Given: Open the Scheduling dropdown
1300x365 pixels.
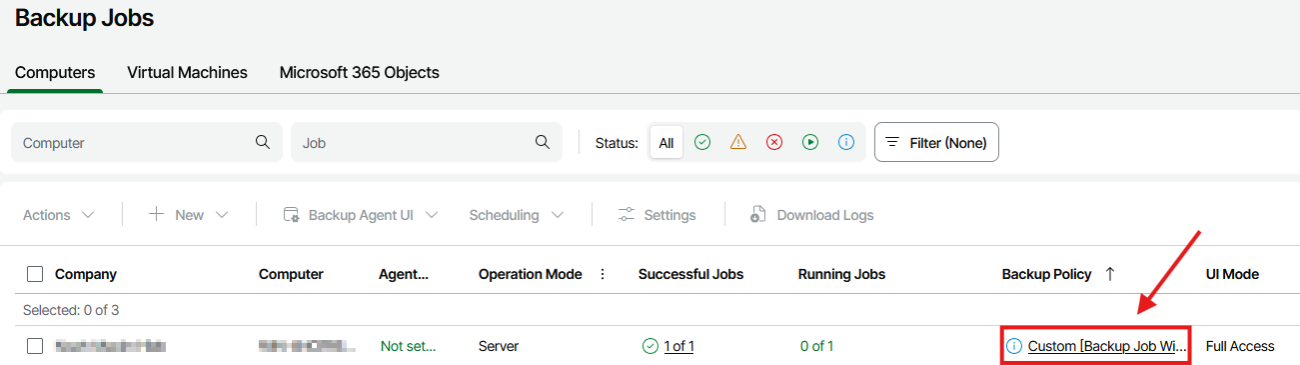Looking at the screenshot, I should [516, 215].
